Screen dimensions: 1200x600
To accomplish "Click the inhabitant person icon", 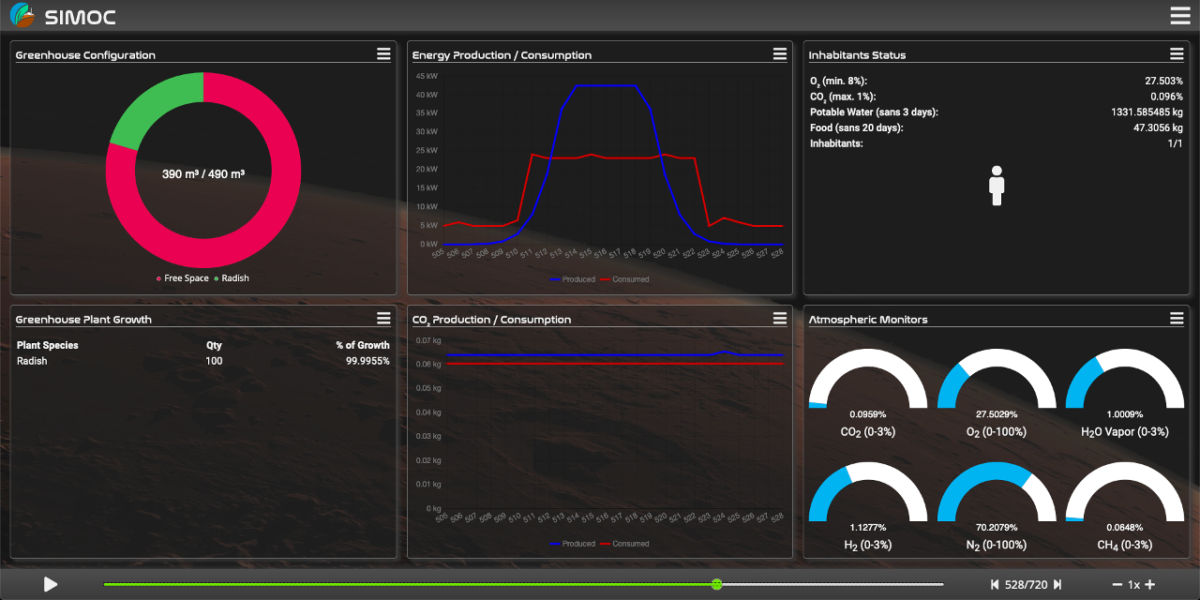I will [996, 186].
